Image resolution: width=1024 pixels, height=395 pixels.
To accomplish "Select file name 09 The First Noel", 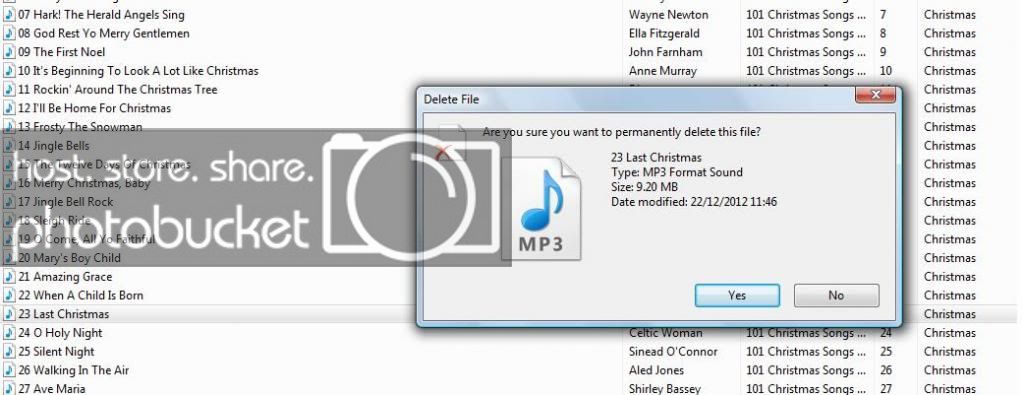I will [61, 52].
